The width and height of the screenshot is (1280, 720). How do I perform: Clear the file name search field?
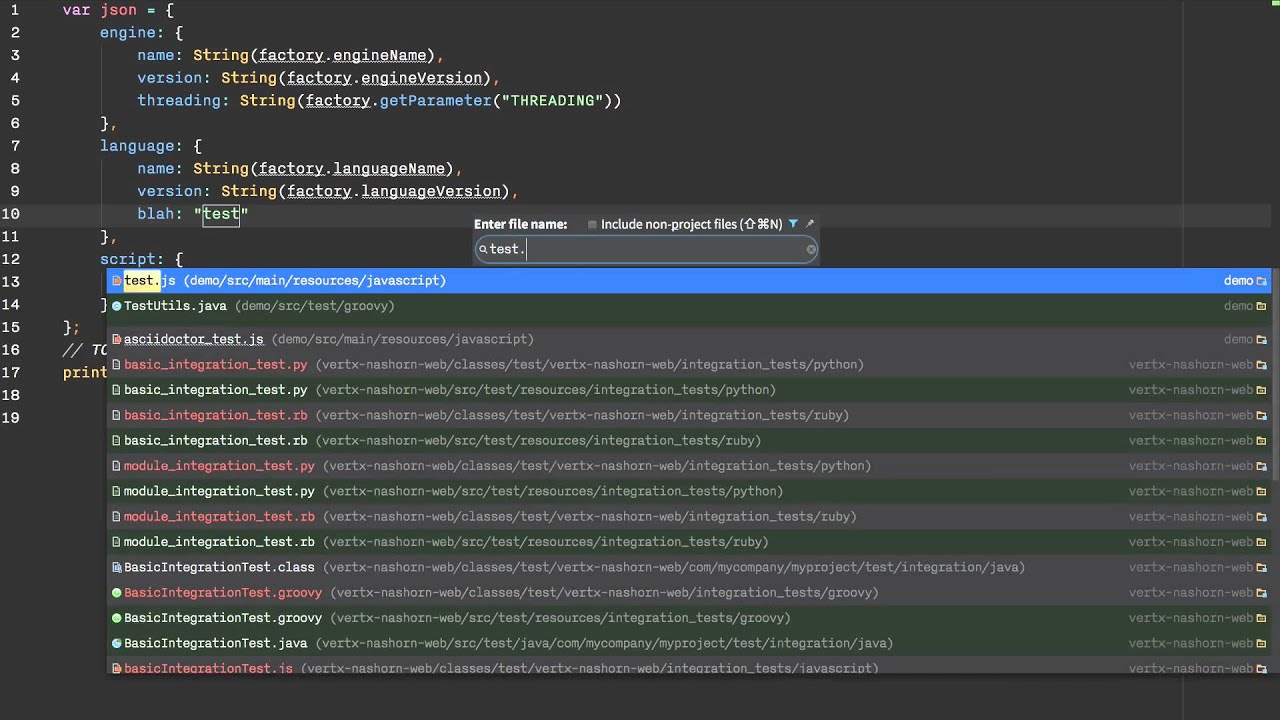tap(811, 249)
